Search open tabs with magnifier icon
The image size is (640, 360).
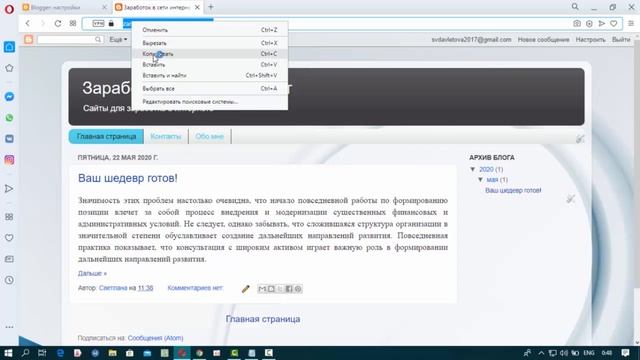click(x=575, y=7)
